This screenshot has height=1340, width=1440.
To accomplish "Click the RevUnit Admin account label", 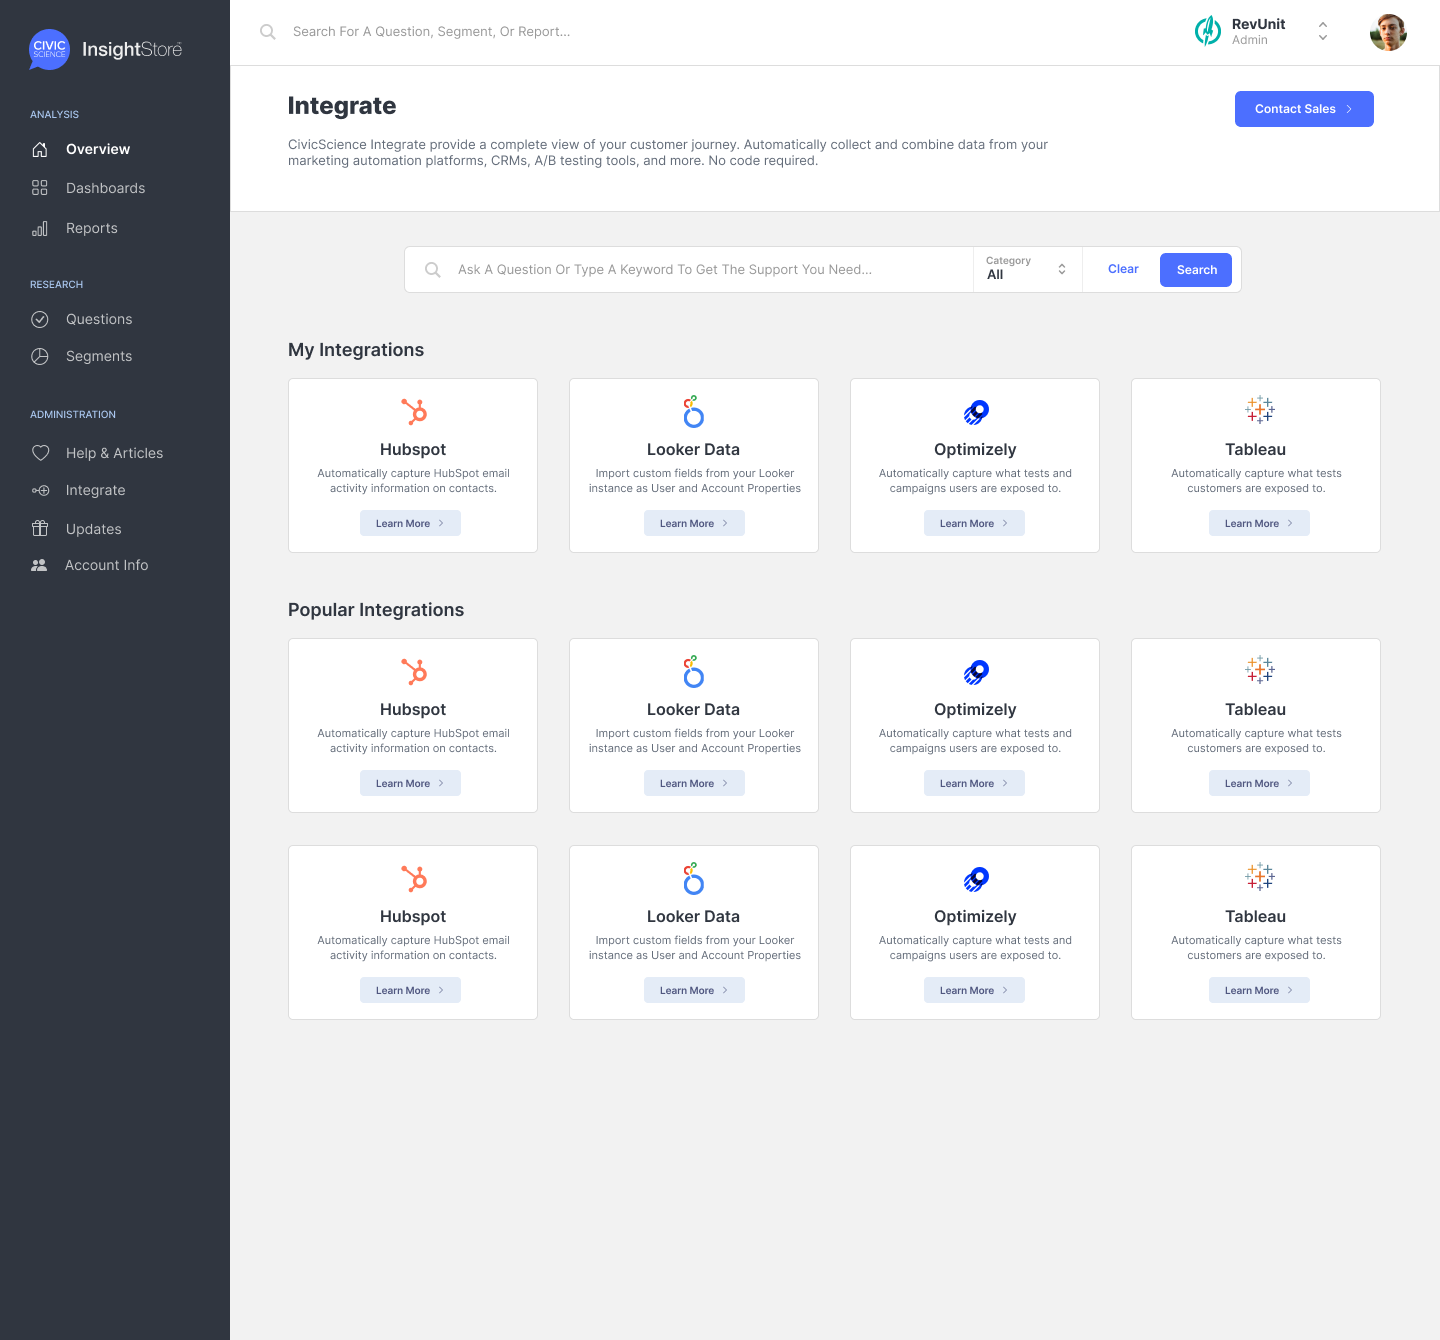I will pos(1258,31).
